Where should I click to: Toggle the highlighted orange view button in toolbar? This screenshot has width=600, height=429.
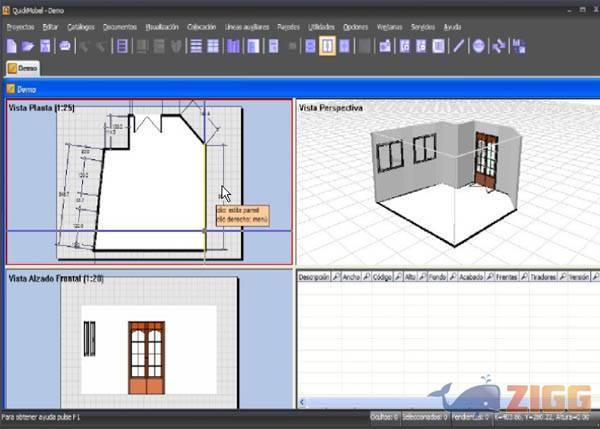[326, 46]
